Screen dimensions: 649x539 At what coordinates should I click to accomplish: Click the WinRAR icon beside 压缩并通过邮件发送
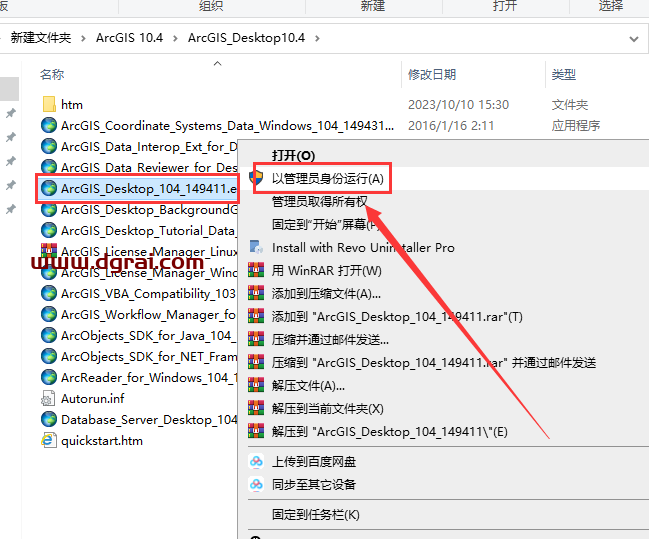click(256, 339)
